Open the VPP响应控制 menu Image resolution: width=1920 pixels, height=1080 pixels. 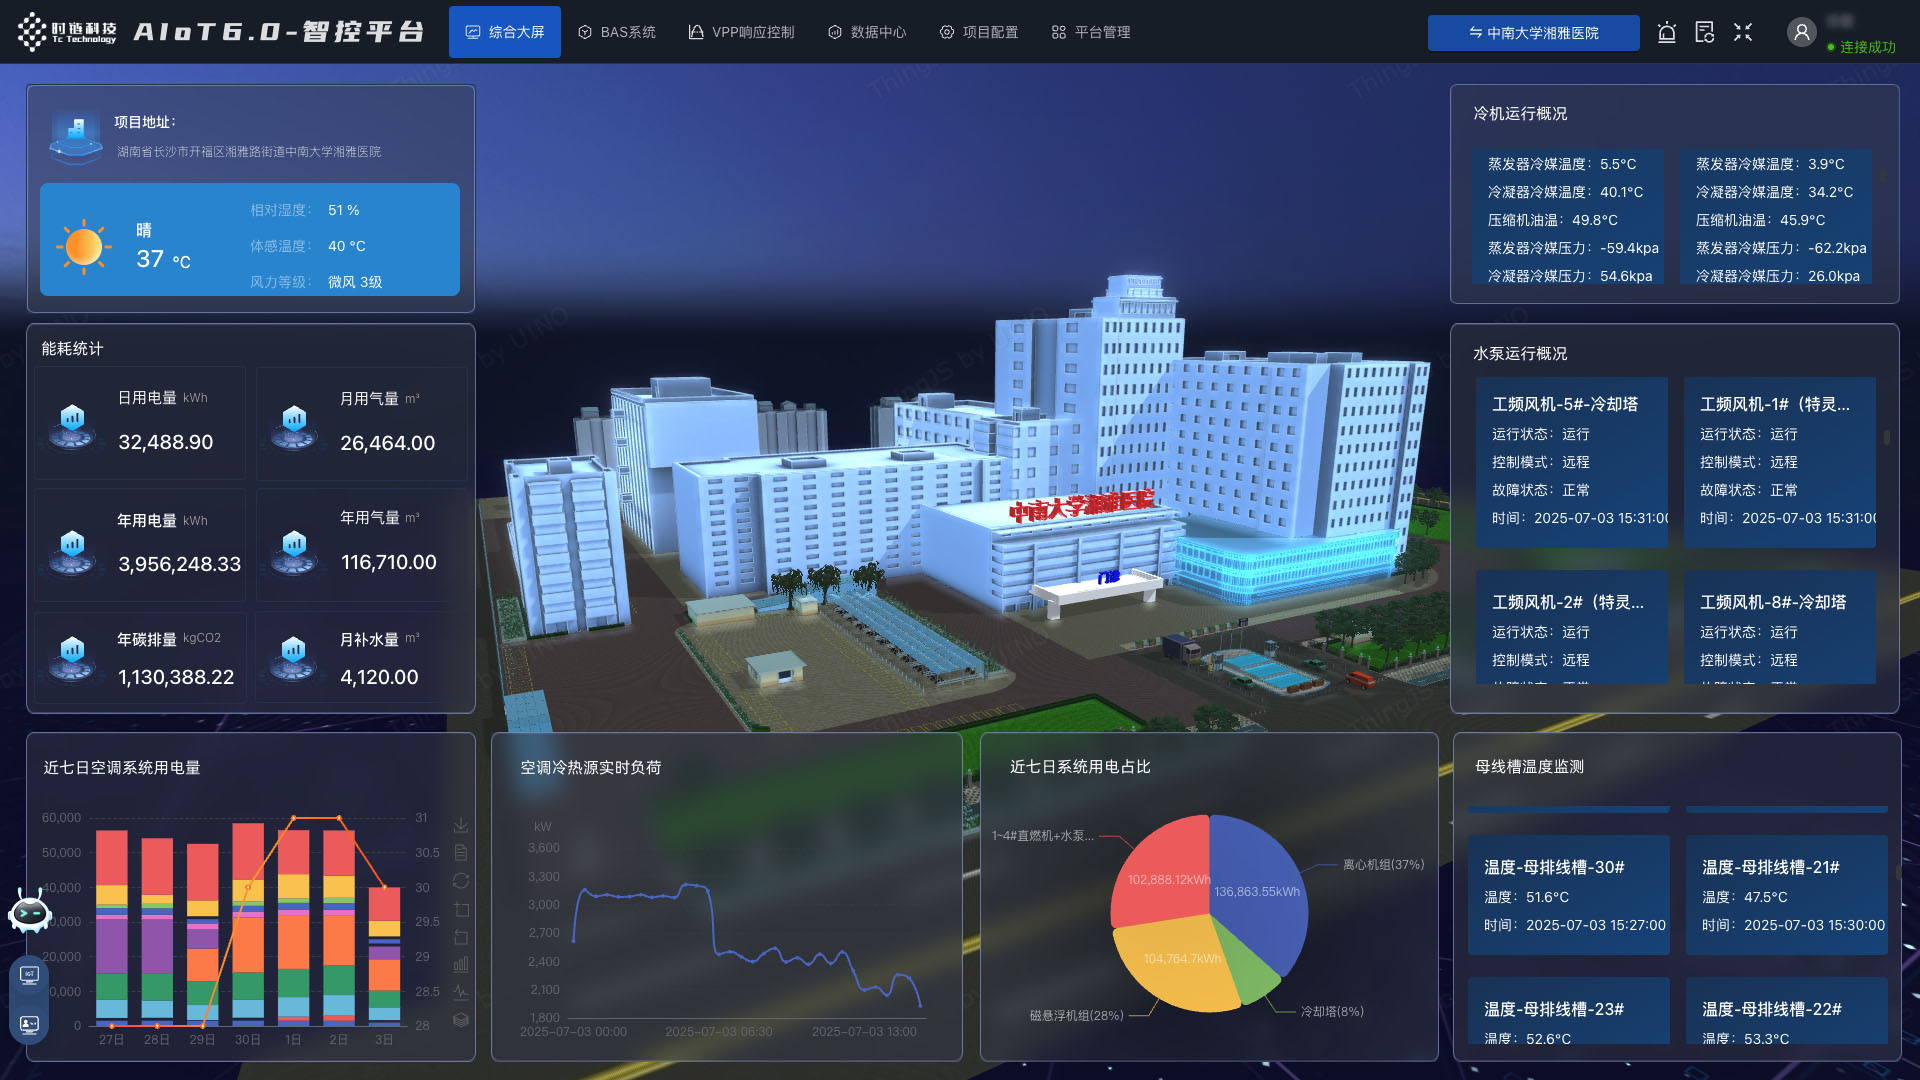click(741, 32)
